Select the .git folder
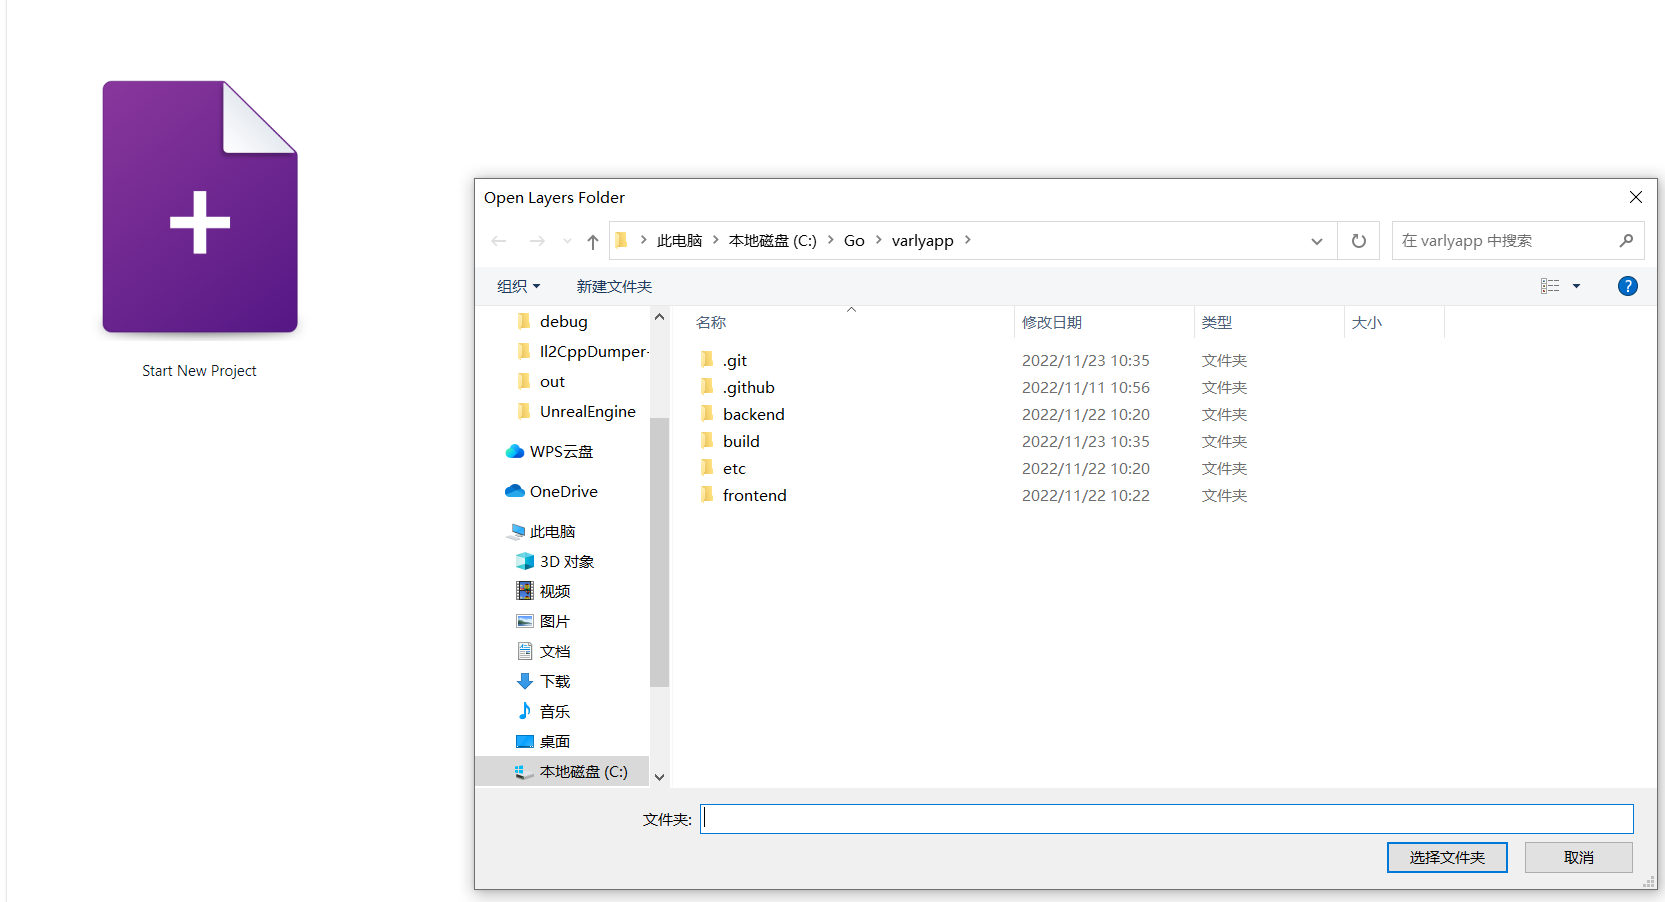 (735, 359)
